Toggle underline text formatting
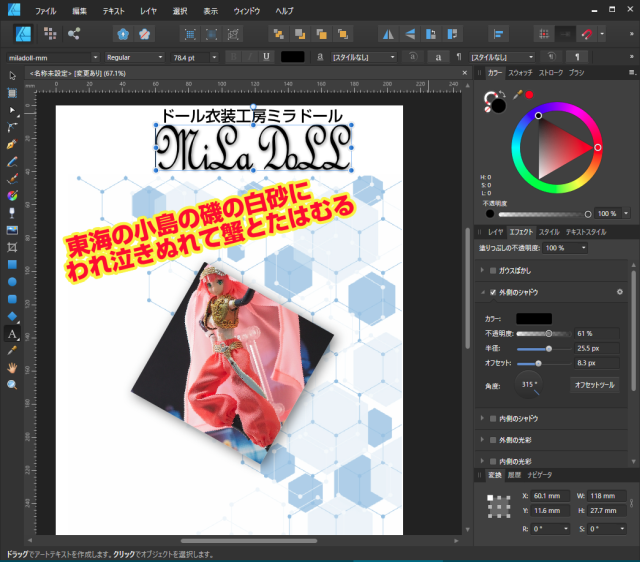The image size is (640, 562). (x=266, y=57)
